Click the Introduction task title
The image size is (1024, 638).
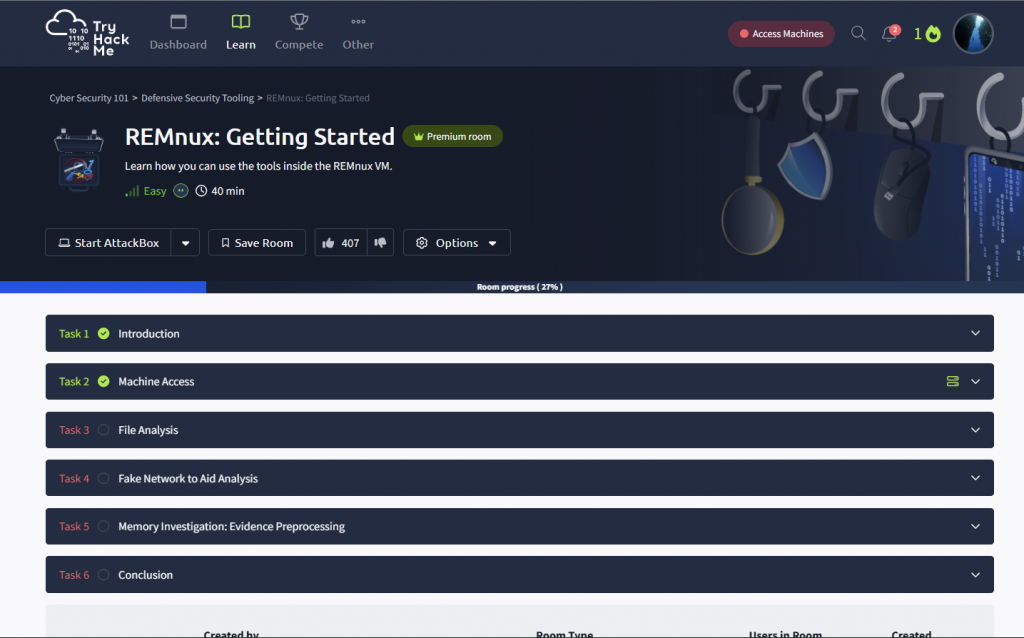[x=149, y=334]
